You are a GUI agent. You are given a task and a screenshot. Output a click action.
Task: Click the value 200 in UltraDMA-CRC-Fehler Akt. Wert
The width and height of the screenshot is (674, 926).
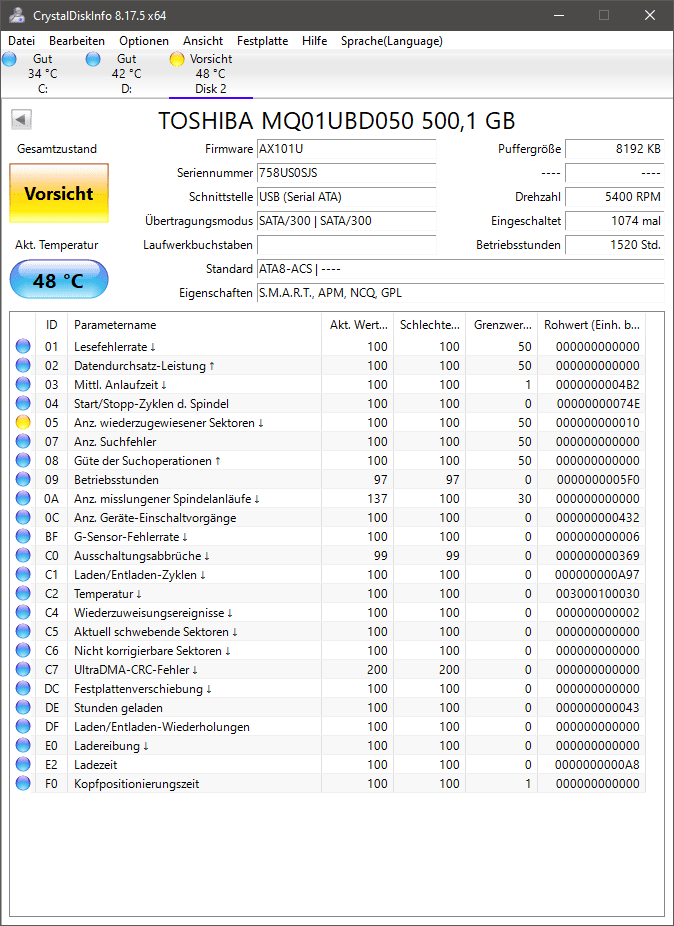click(377, 670)
